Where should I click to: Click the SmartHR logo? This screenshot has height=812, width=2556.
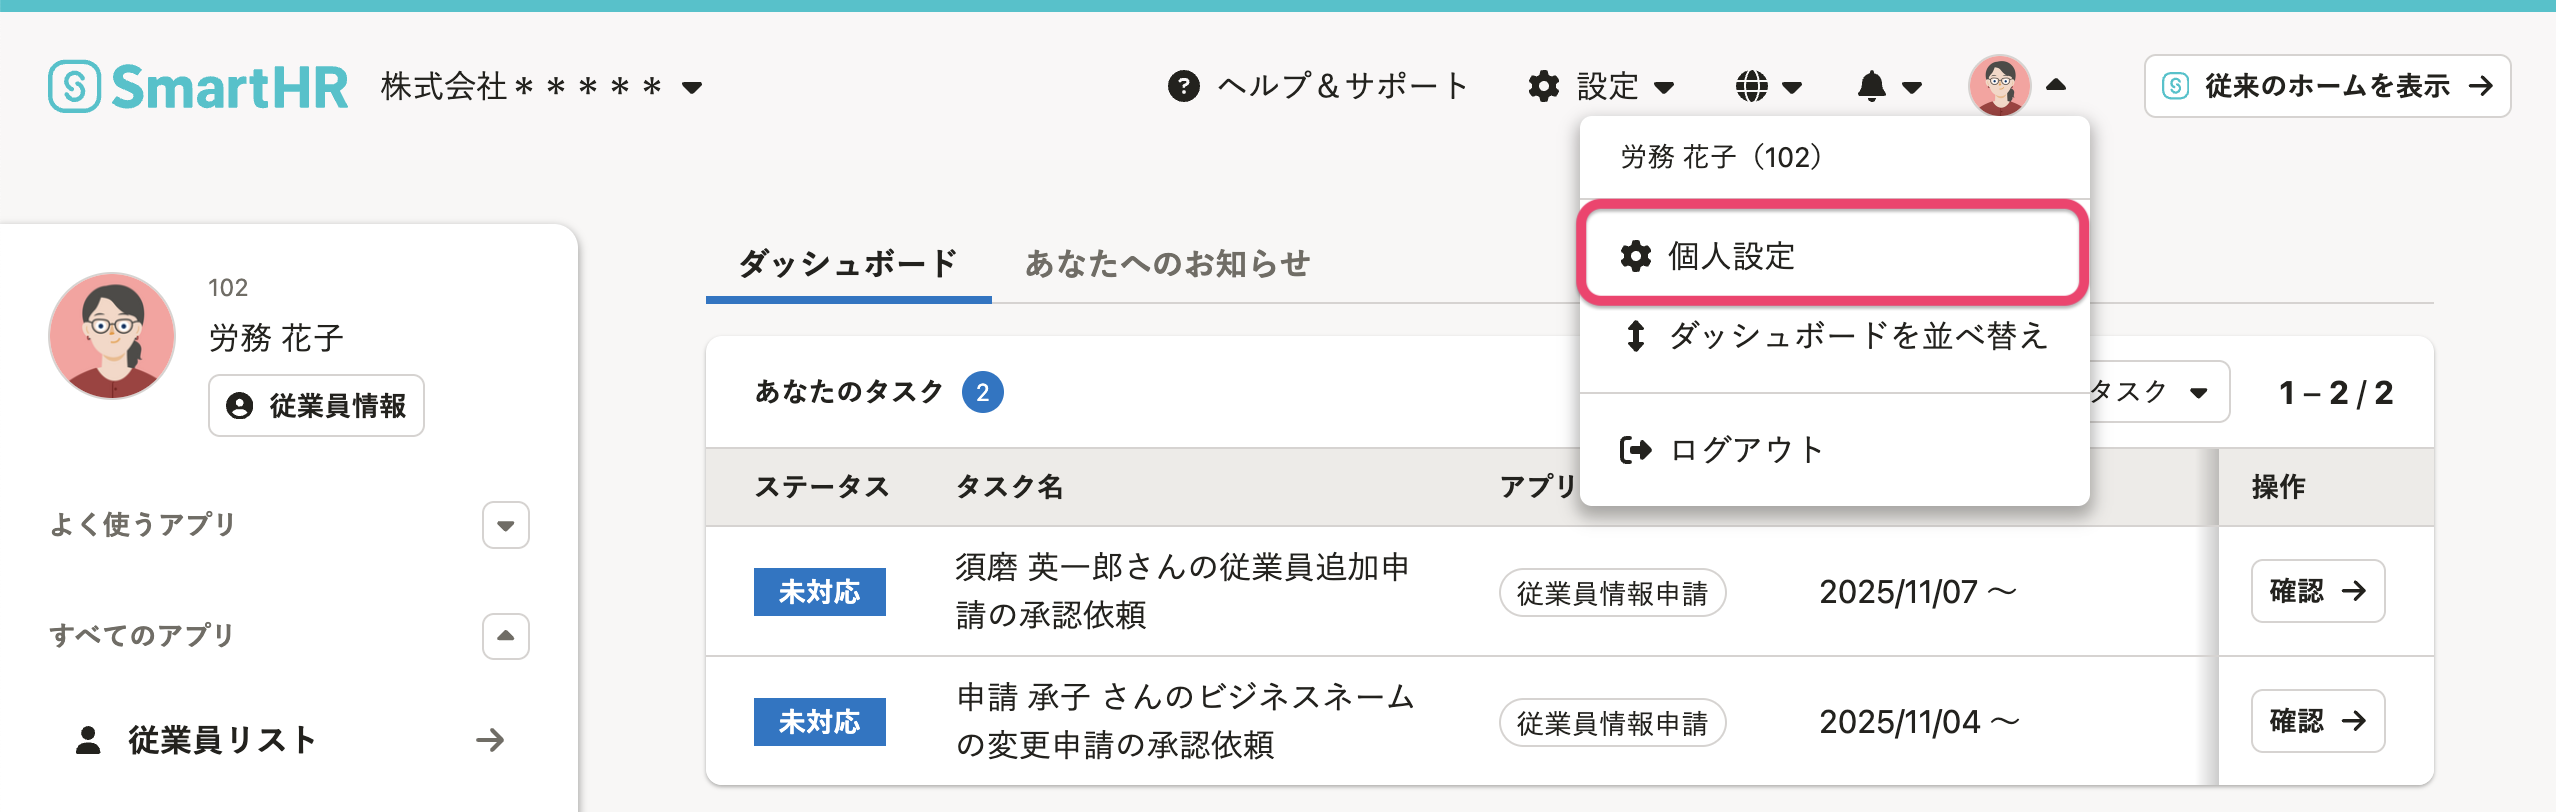tap(198, 87)
